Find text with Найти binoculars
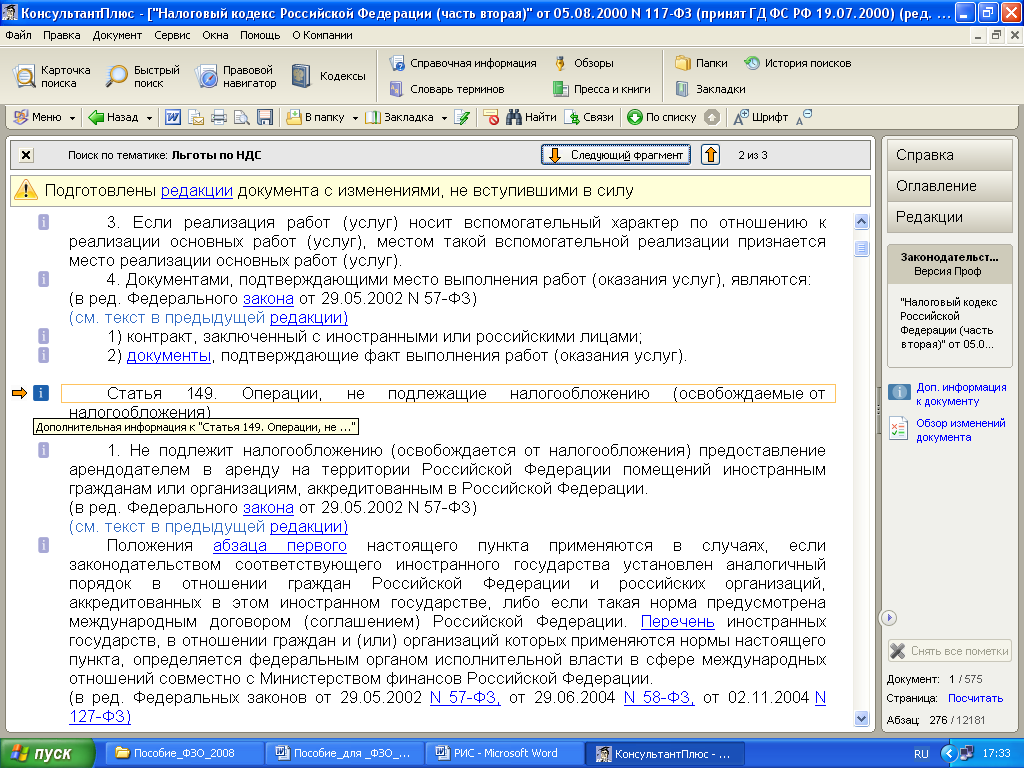 pyautogui.click(x=531, y=118)
